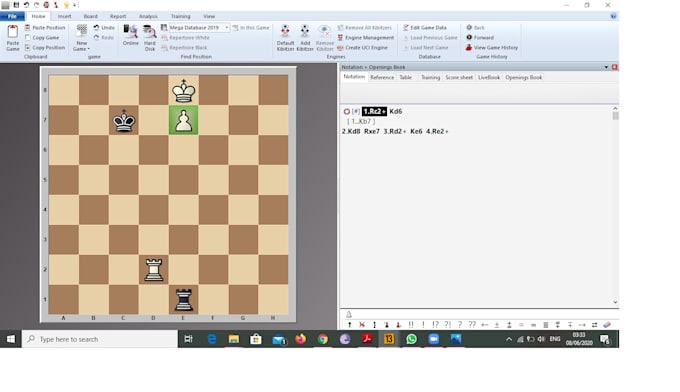The height and width of the screenshot is (392, 680).
Task: Undo the last move
Action: [x=104, y=27]
